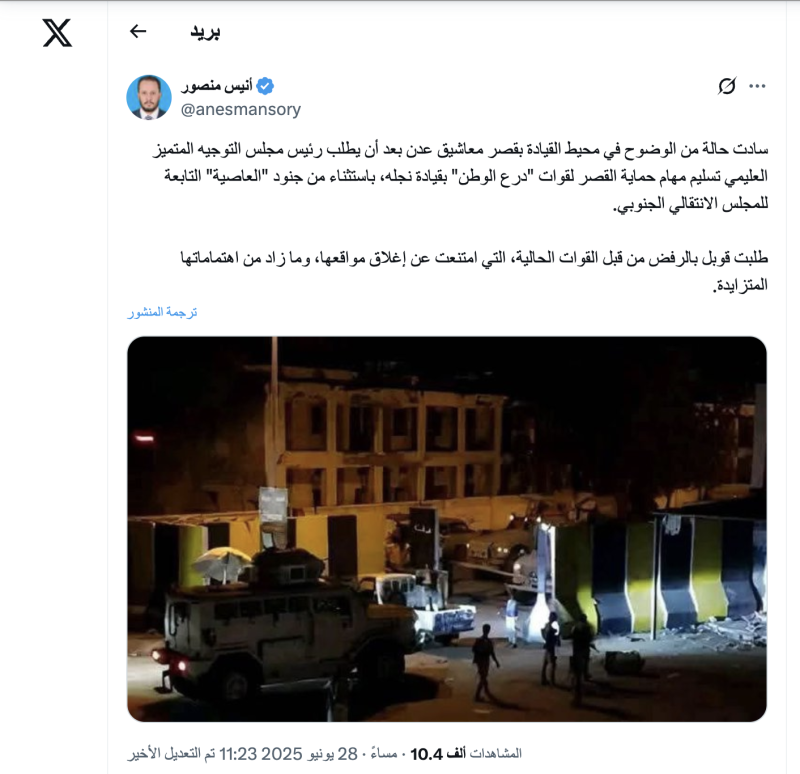Open تم التعديل الأخير edit history
The image size is (800, 774).
(171, 754)
